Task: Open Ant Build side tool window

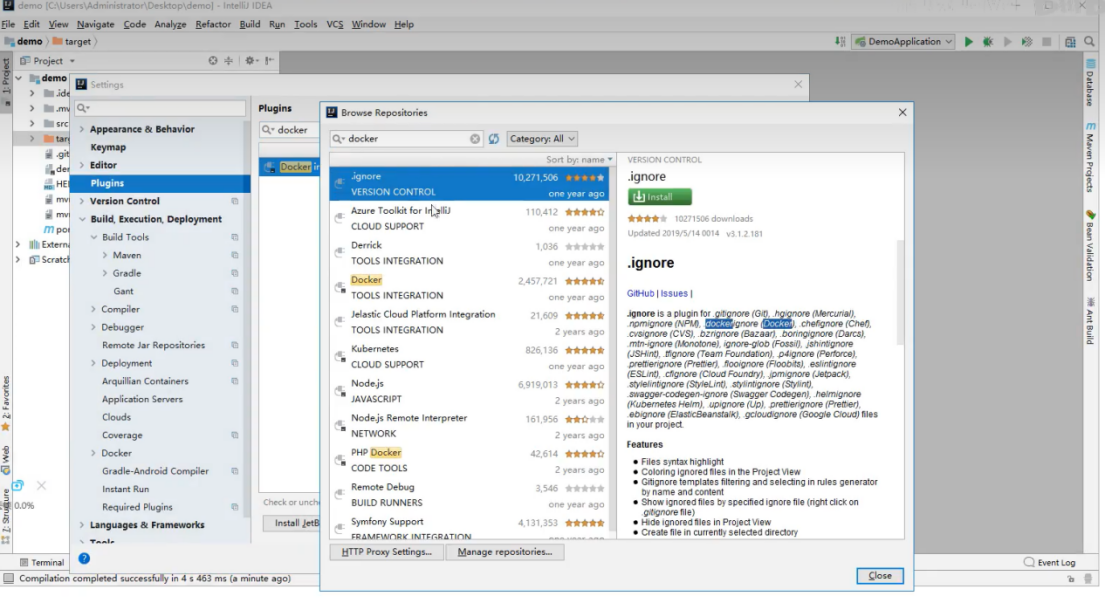Action: pyautogui.click(x=1090, y=321)
